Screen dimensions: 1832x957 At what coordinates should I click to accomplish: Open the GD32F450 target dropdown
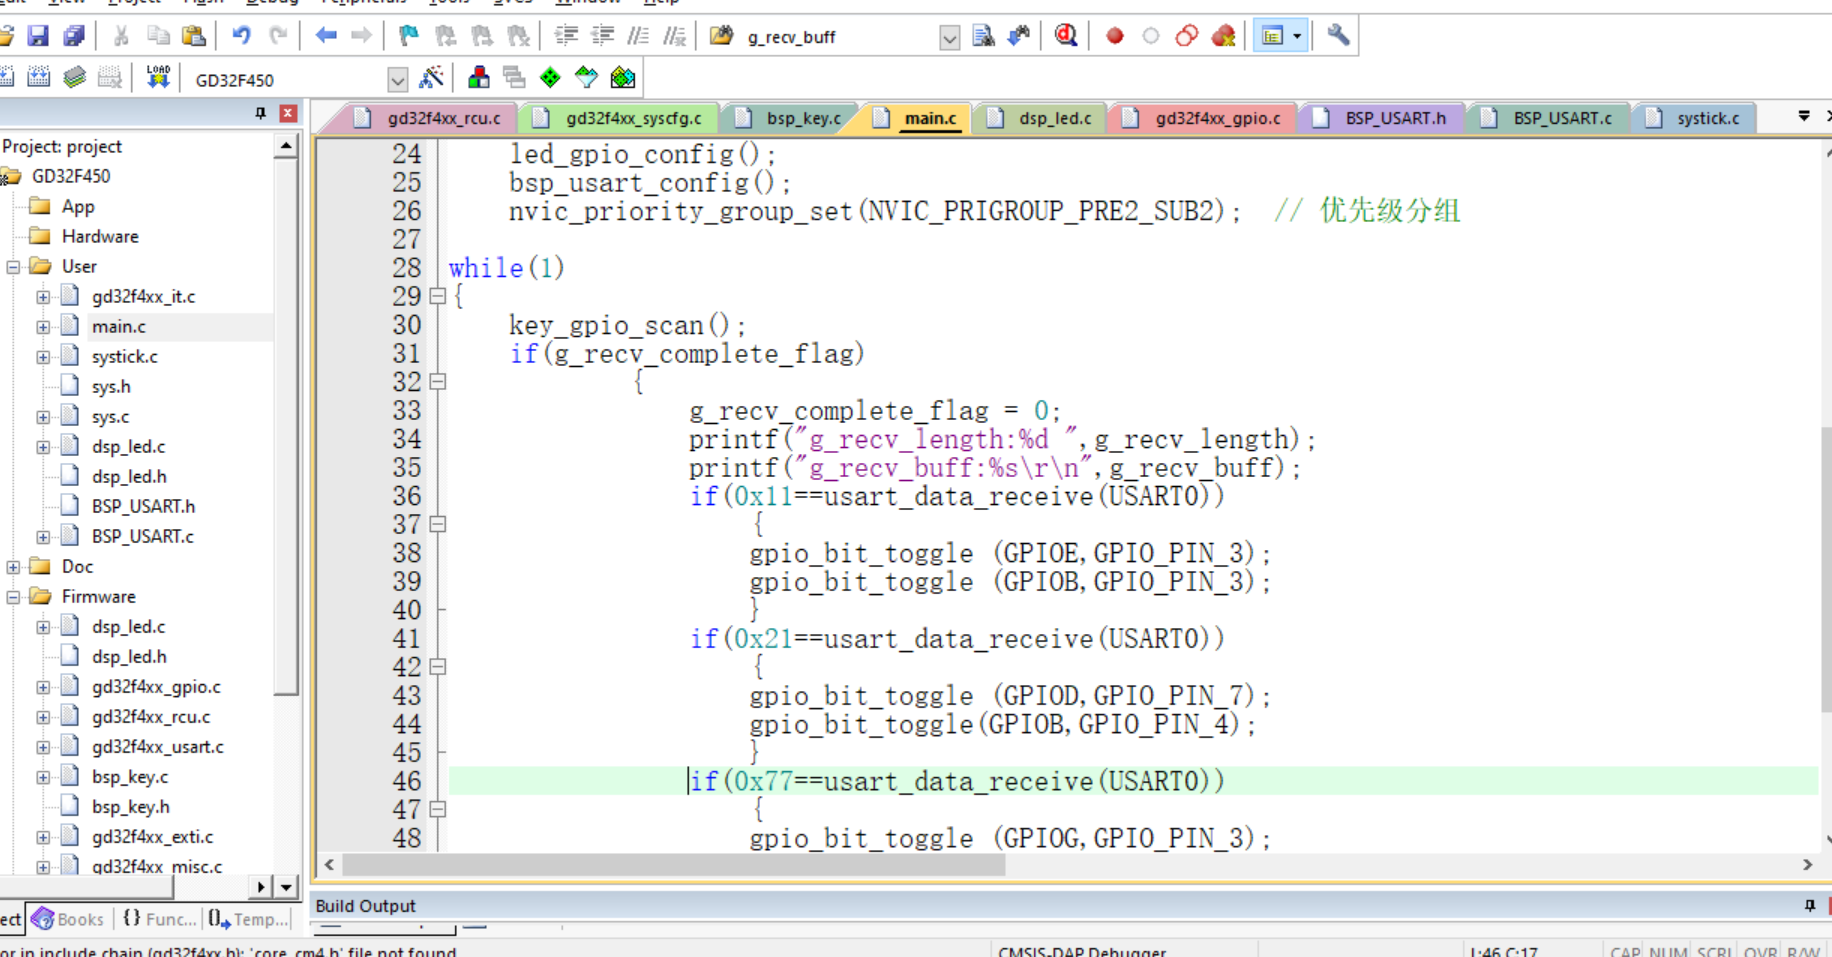pos(397,80)
